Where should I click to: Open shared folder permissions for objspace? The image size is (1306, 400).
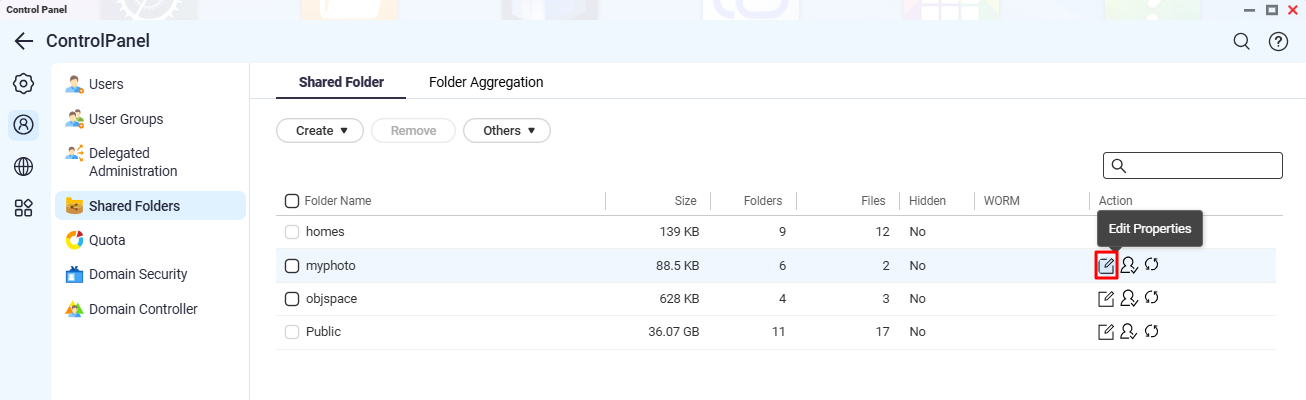pos(1129,298)
